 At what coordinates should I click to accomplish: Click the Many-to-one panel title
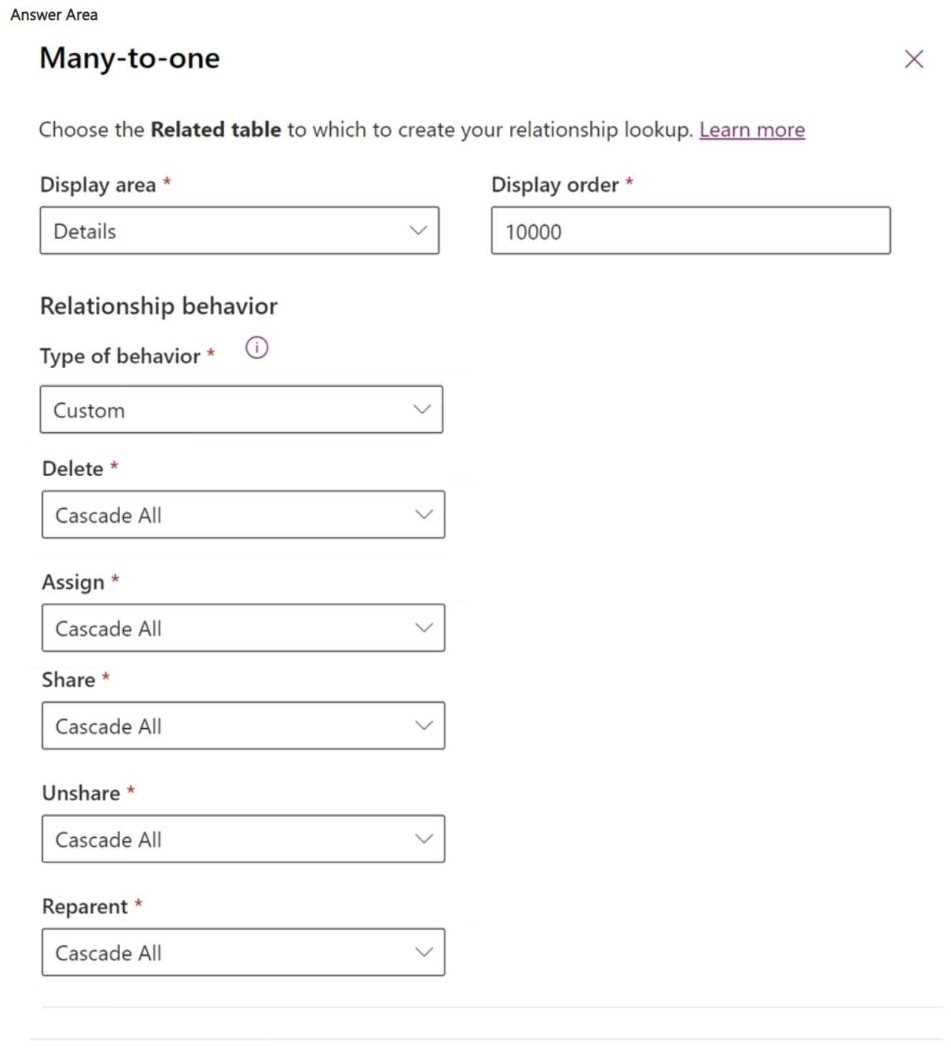point(129,58)
